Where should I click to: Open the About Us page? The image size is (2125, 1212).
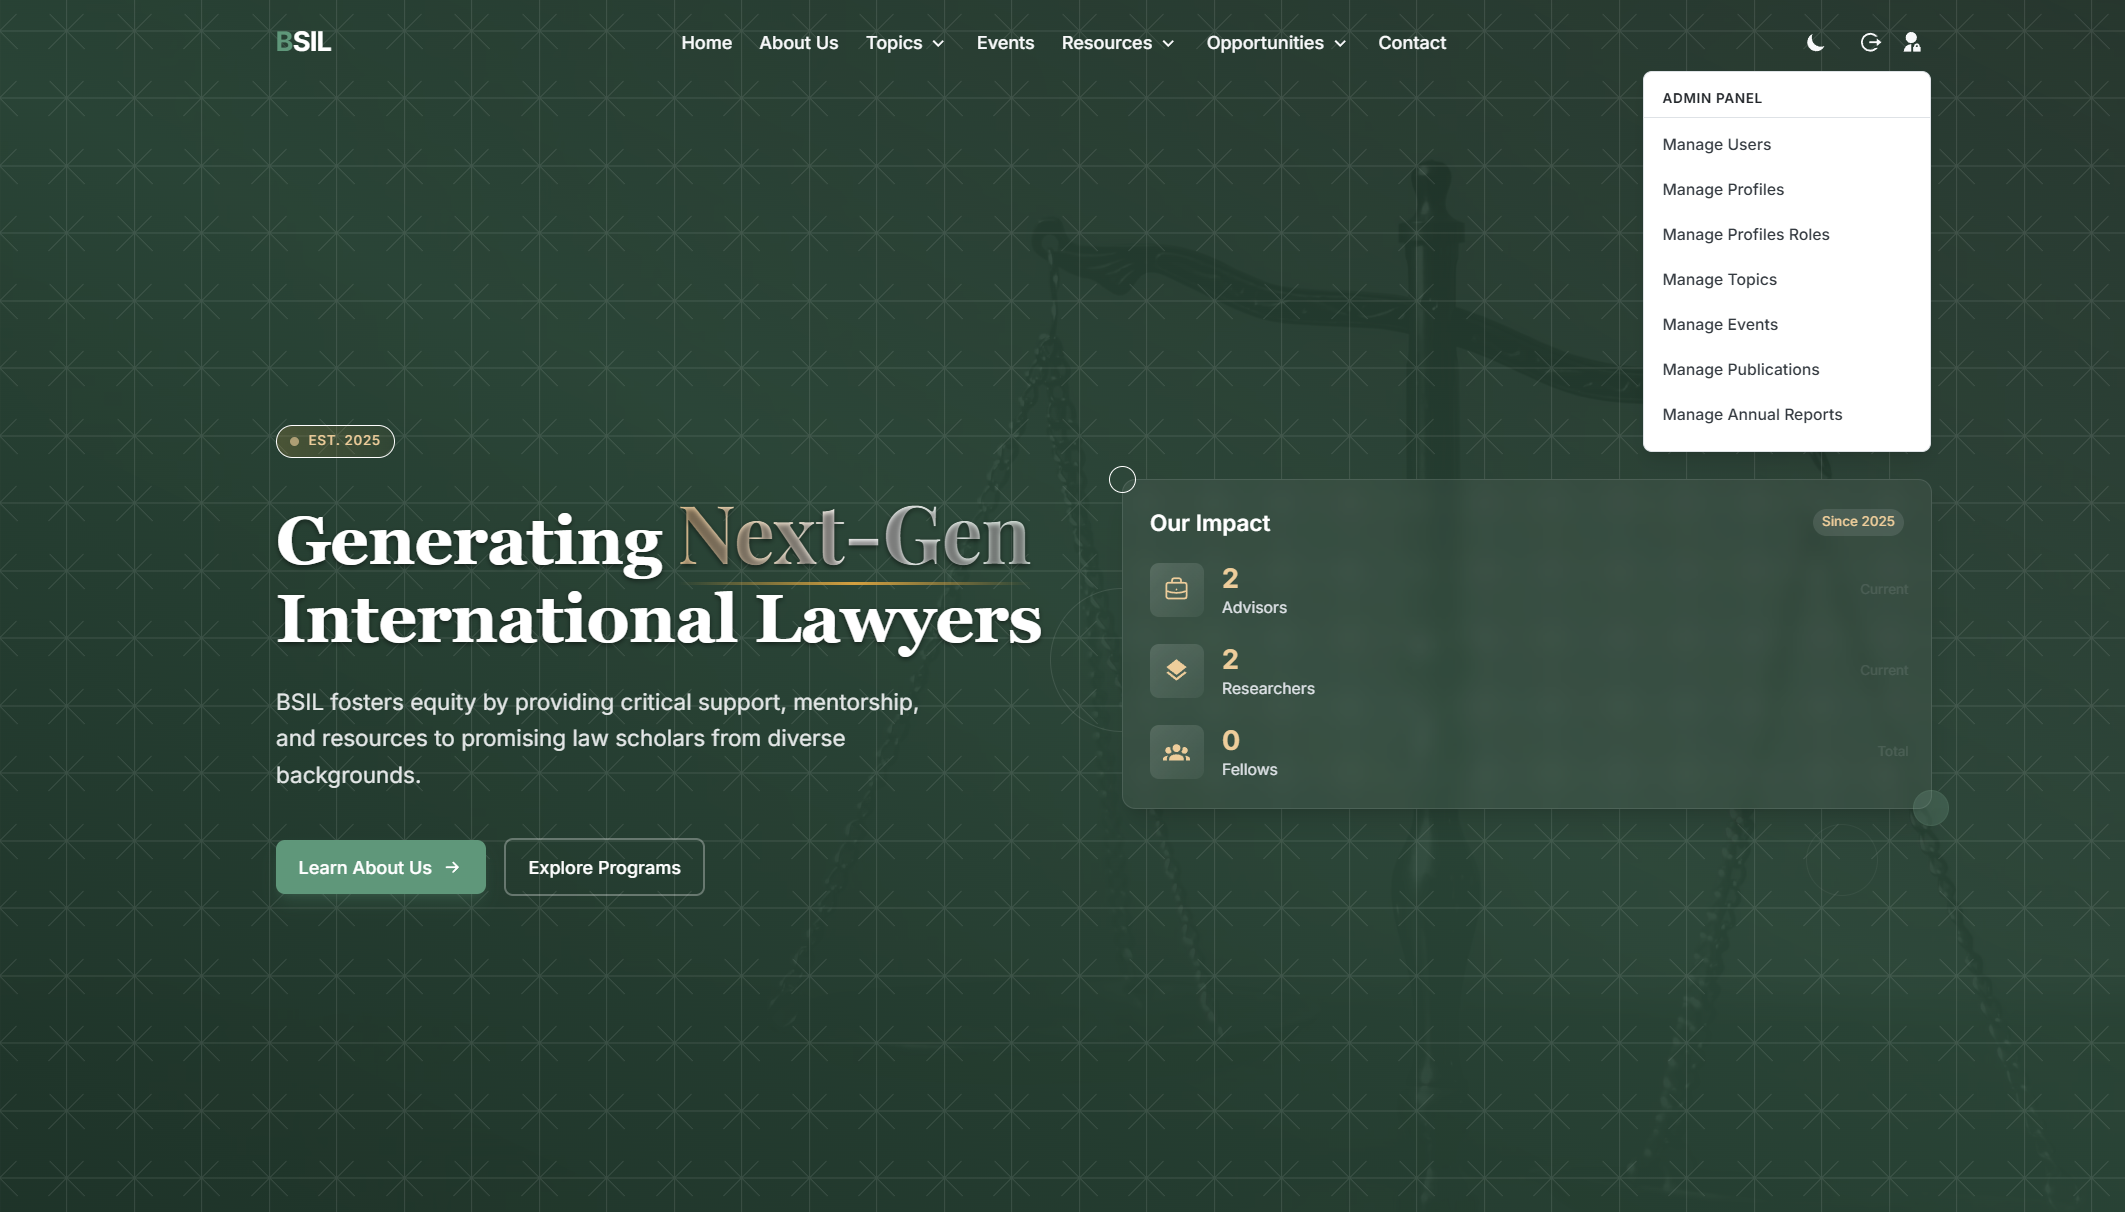798,43
